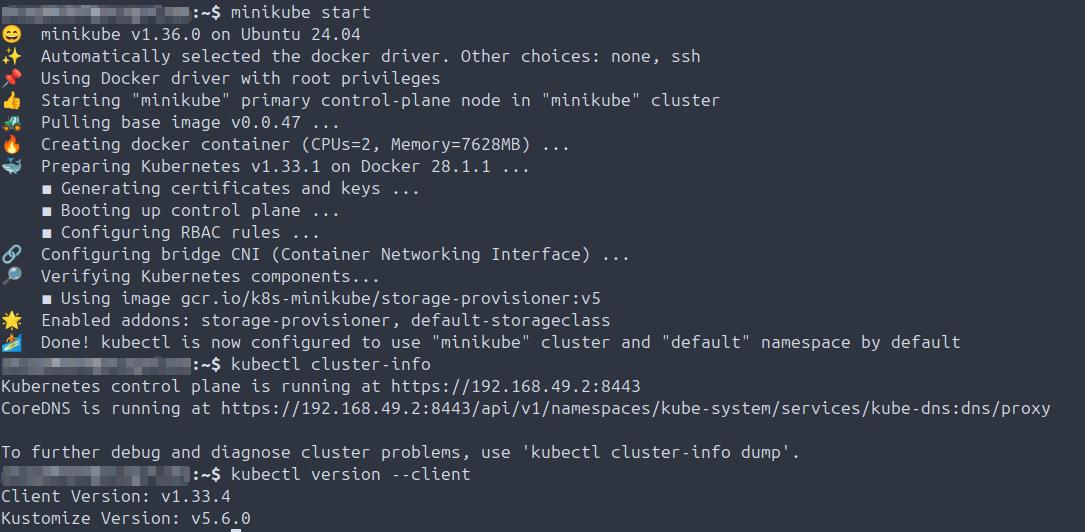This screenshot has height=532, width=1085.
Task: Click the magnifying glass emoji beside 'Verifying Kubernetes'
Action: pos(11,277)
